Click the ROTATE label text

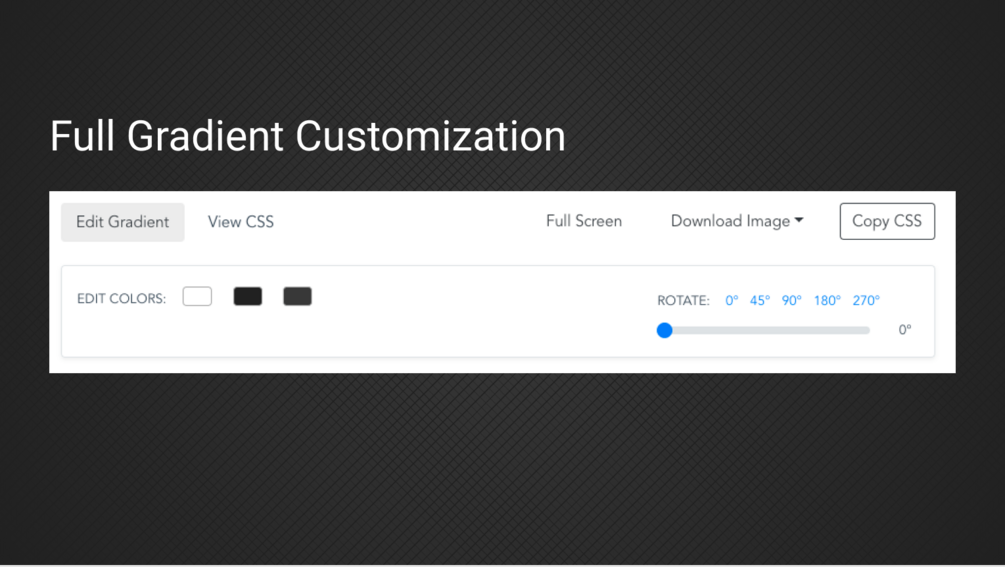683,300
